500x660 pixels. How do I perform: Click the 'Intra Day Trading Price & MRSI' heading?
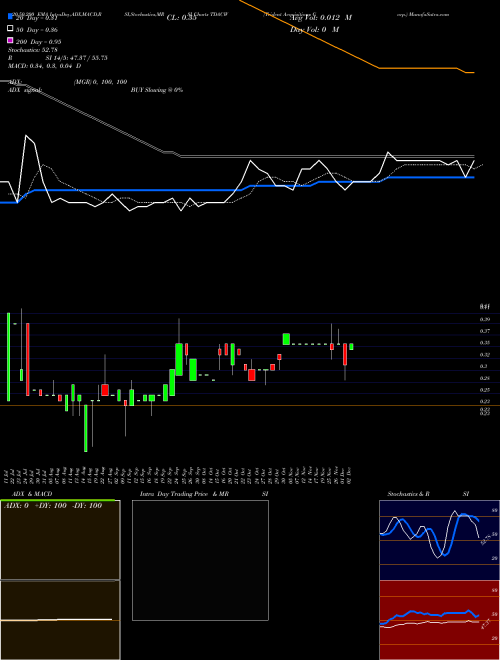[204, 494]
